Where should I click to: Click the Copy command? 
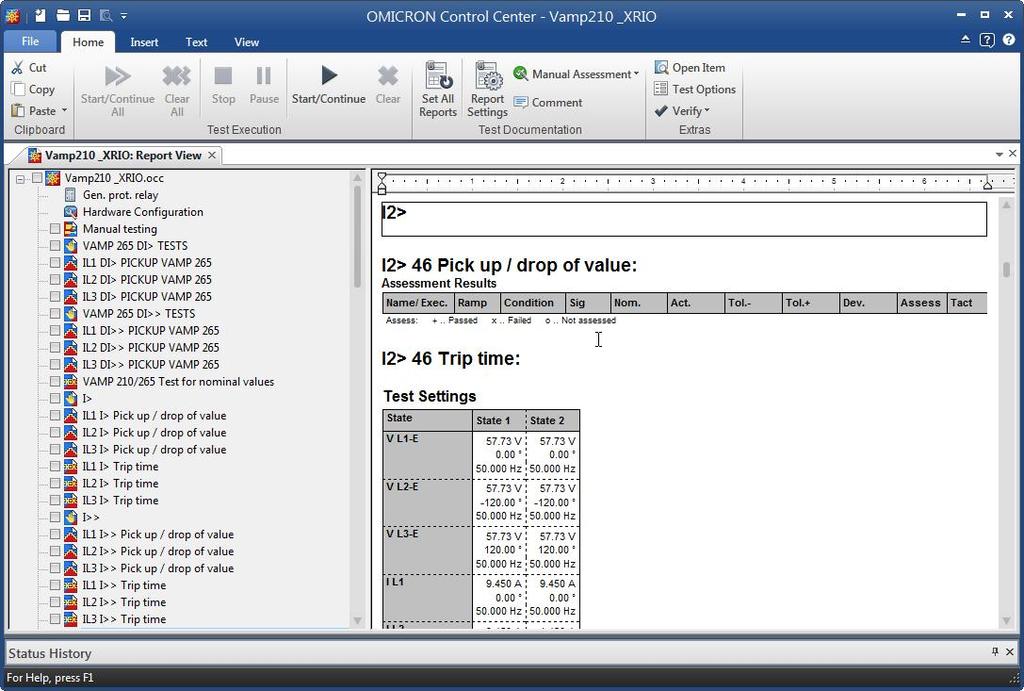point(33,89)
